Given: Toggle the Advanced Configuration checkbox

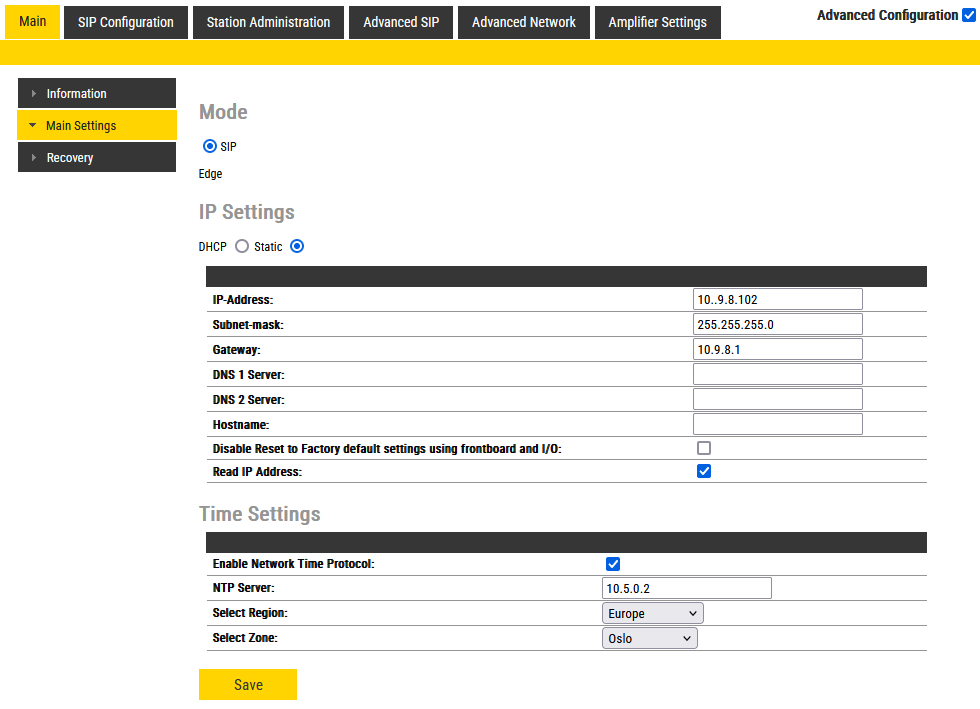Looking at the screenshot, I should coord(968,15).
